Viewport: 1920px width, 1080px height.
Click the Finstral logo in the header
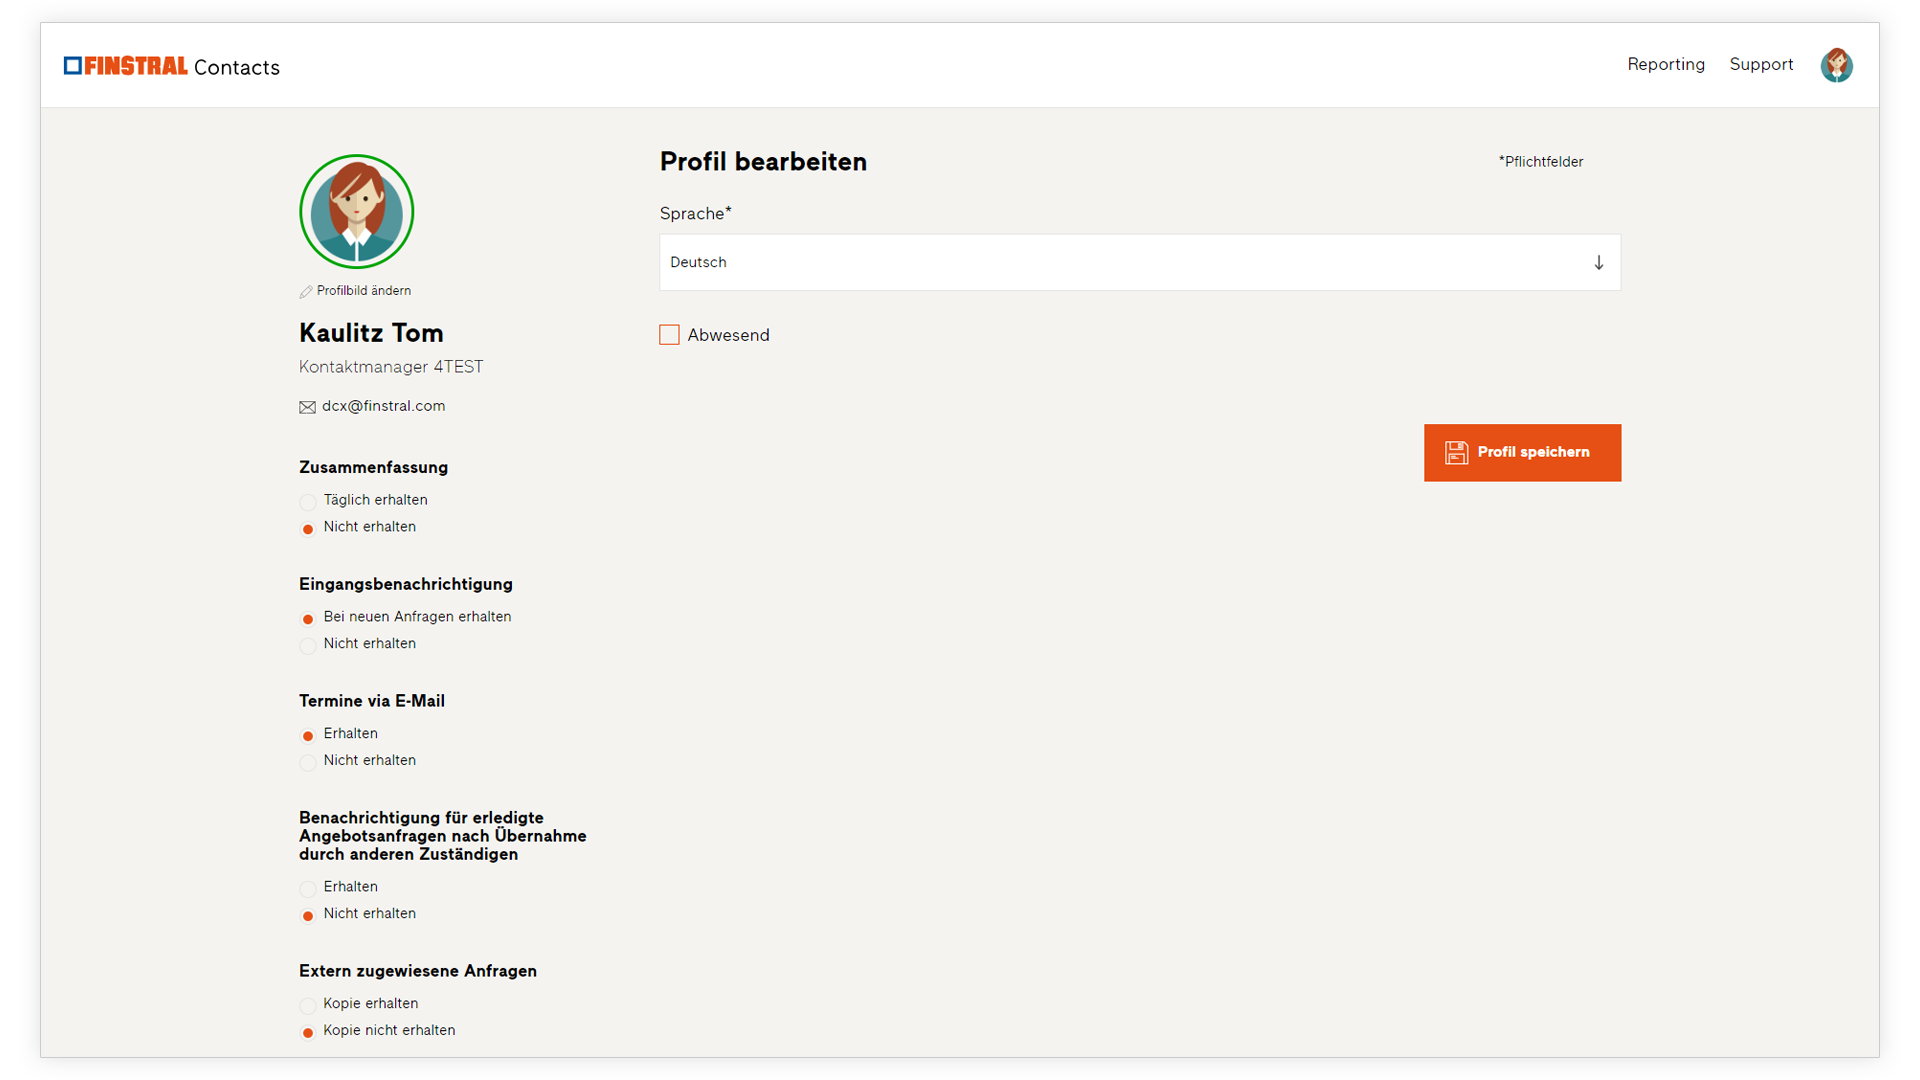pos(125,66)
